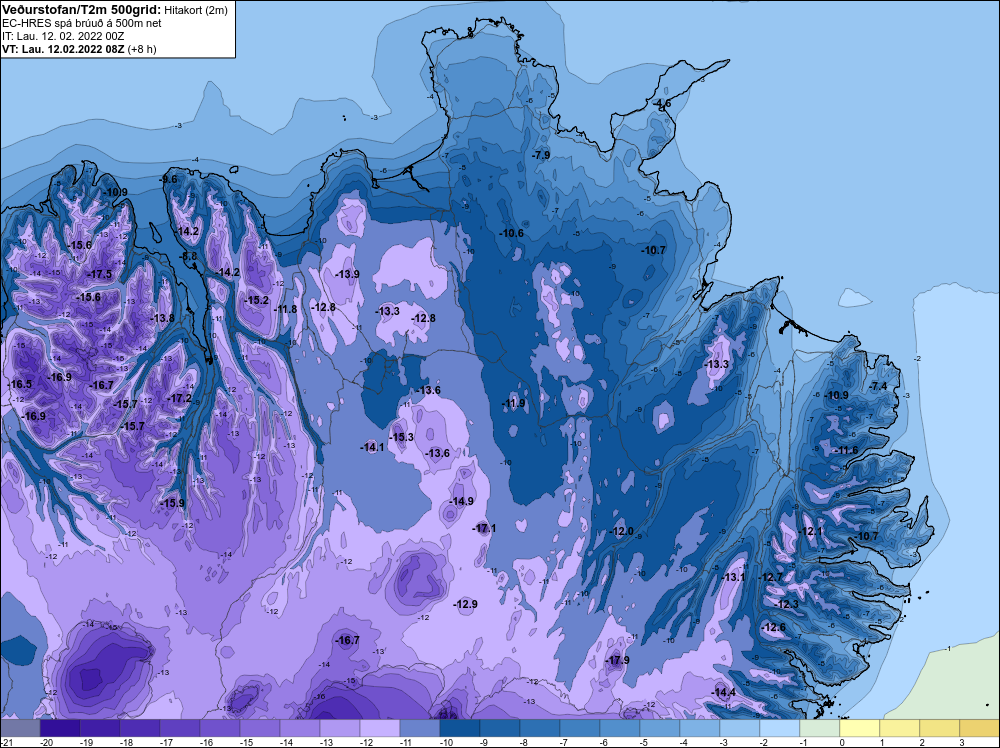The width and height of the screenshot is (1000, 748).
Task: Click the -13.1 temperature value
Action: 733,578
